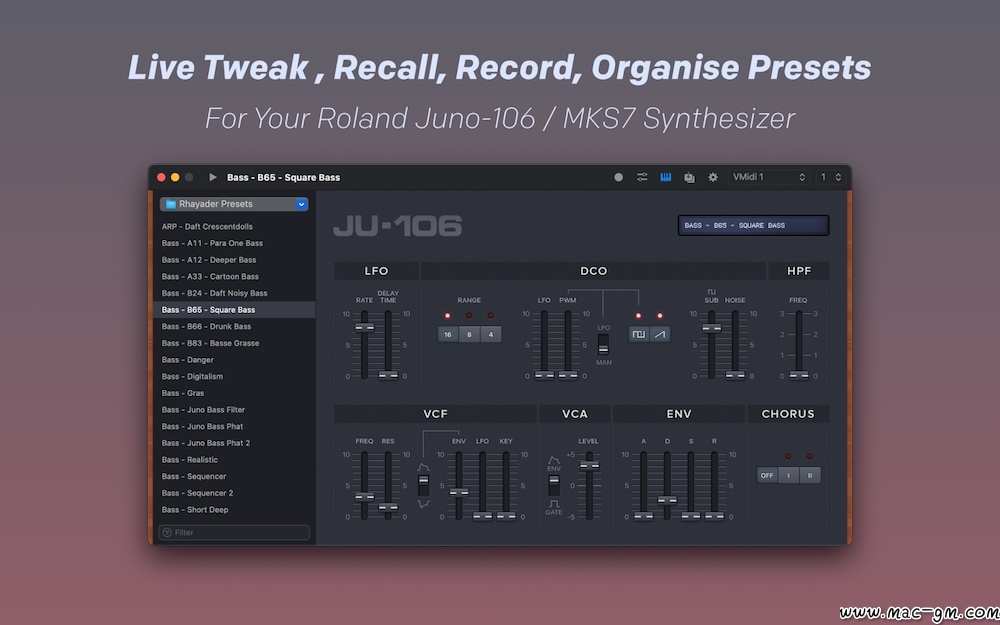Click the VCF RES slider handle
Screen dimensions: 1000x625
[388, 508]
